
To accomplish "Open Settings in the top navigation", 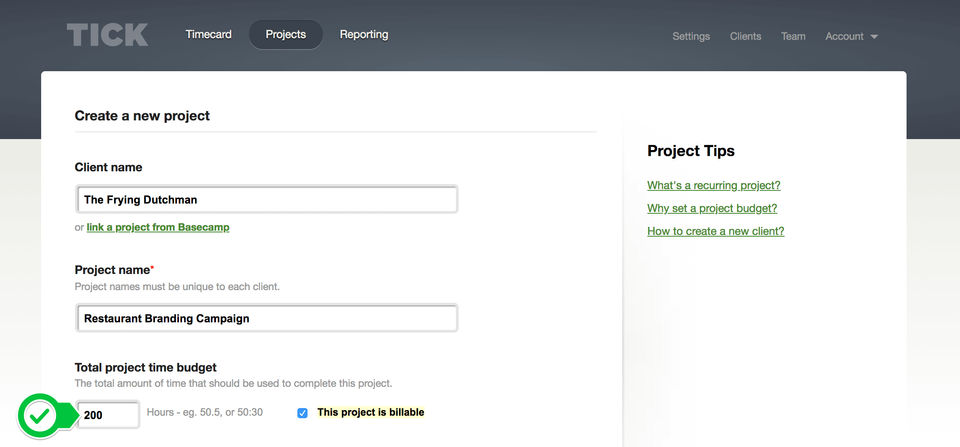I will pos(691,36).
